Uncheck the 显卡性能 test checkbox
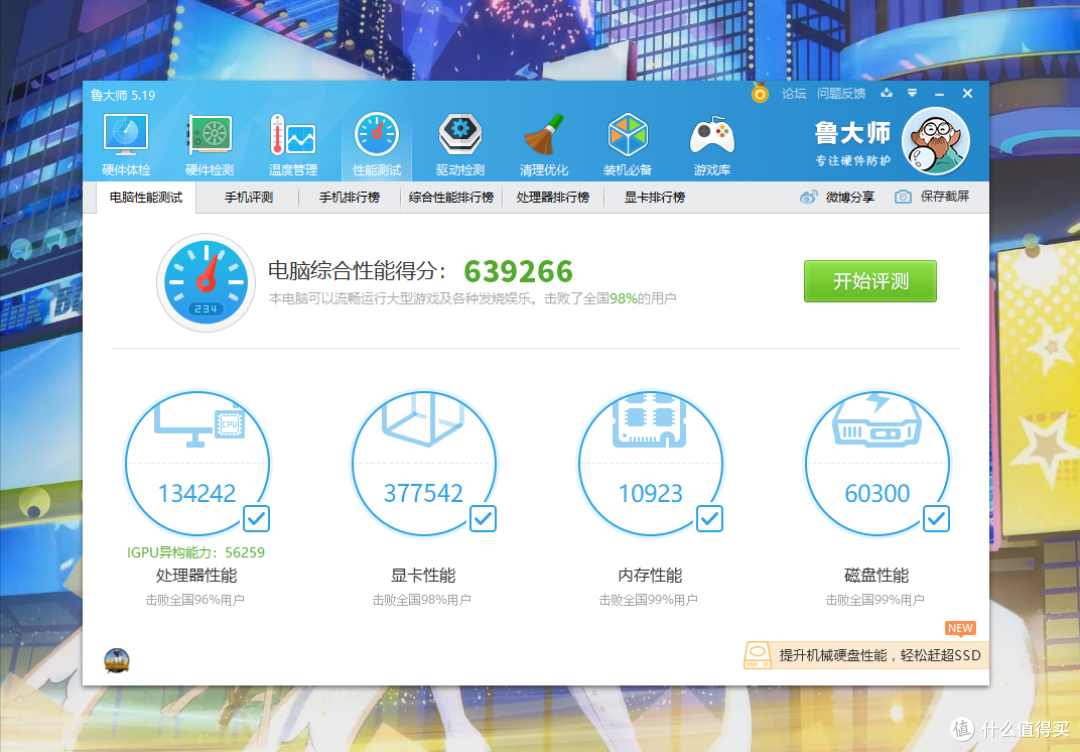1080x752 pixels. (x=483, y=519)
